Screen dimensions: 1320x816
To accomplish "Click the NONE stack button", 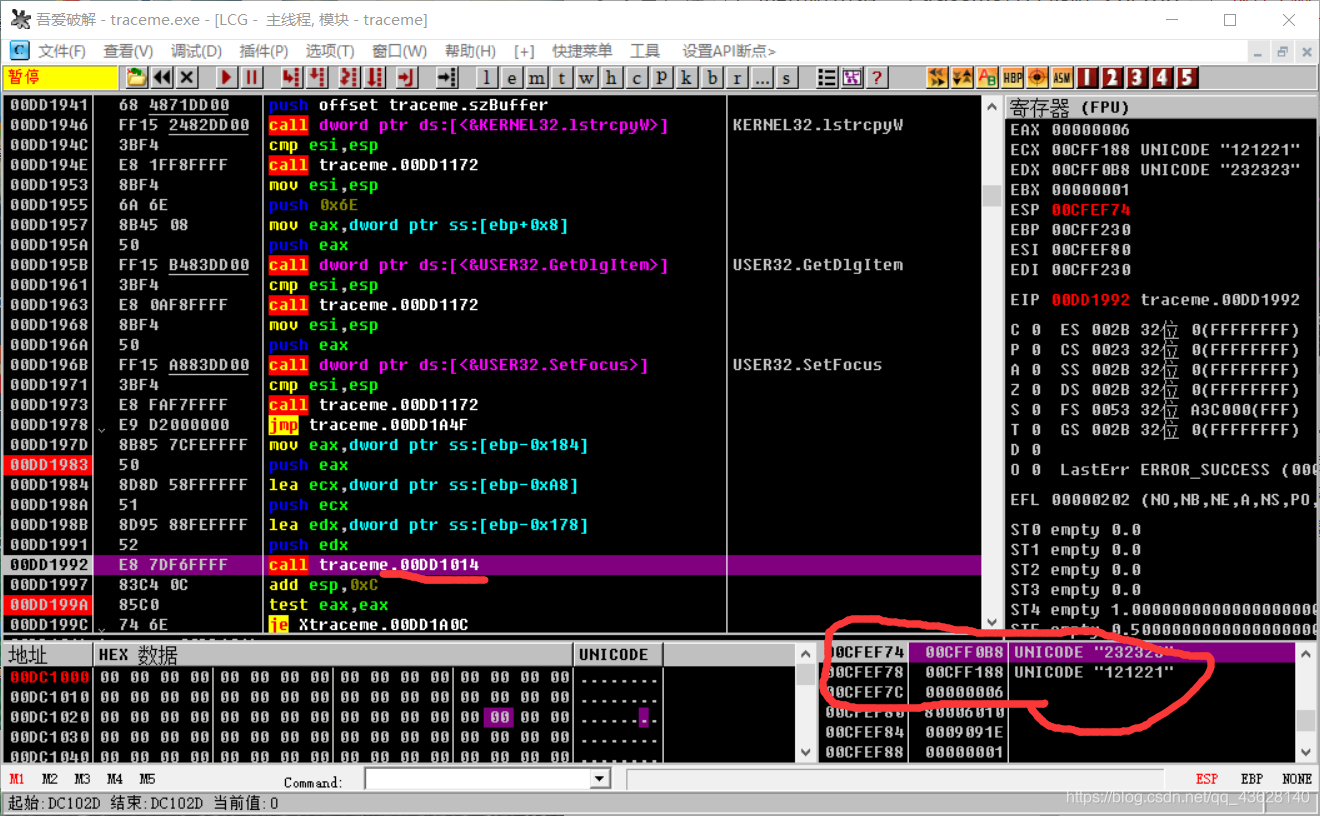I will pyautogui.click(x=1297, y=779).
